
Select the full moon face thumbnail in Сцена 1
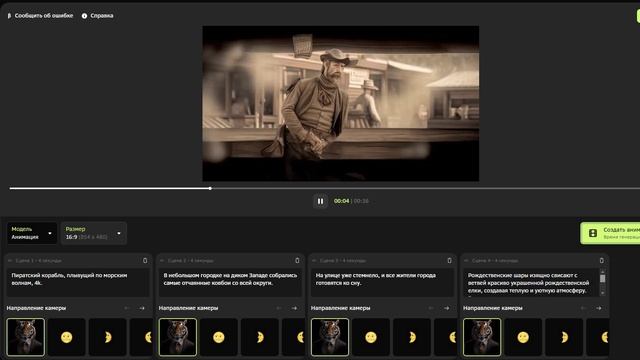pos(67,337)
